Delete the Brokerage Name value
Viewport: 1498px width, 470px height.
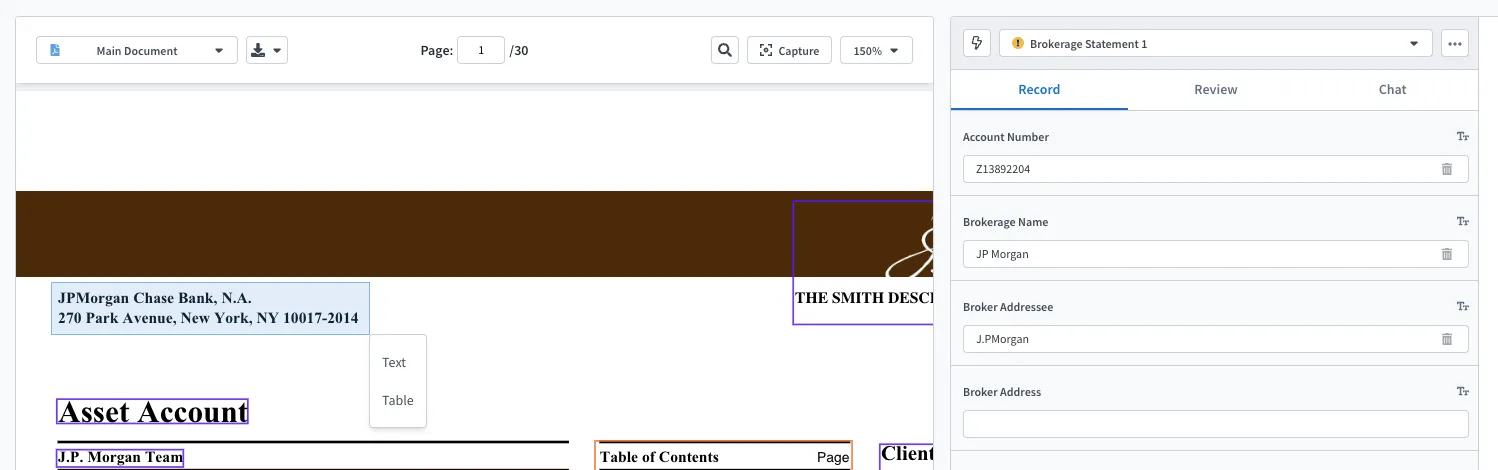(x=1447, y=254)
